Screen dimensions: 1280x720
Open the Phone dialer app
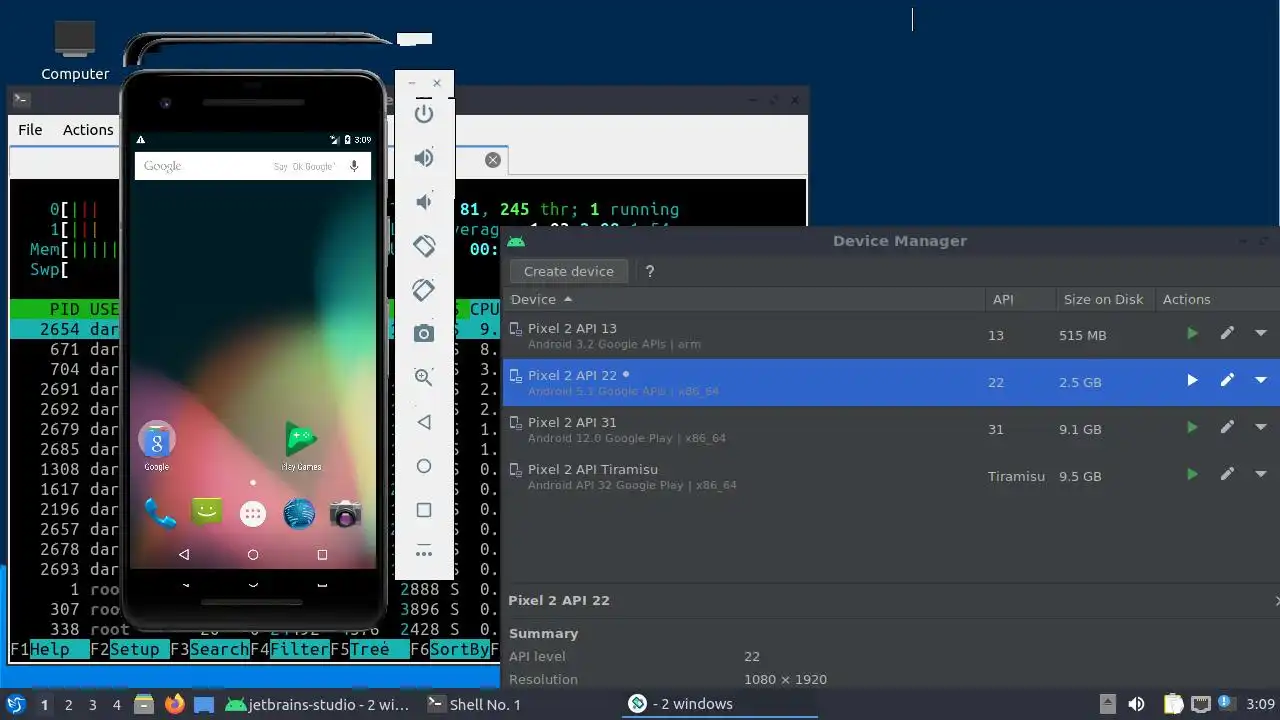click(x=160, y=513)
